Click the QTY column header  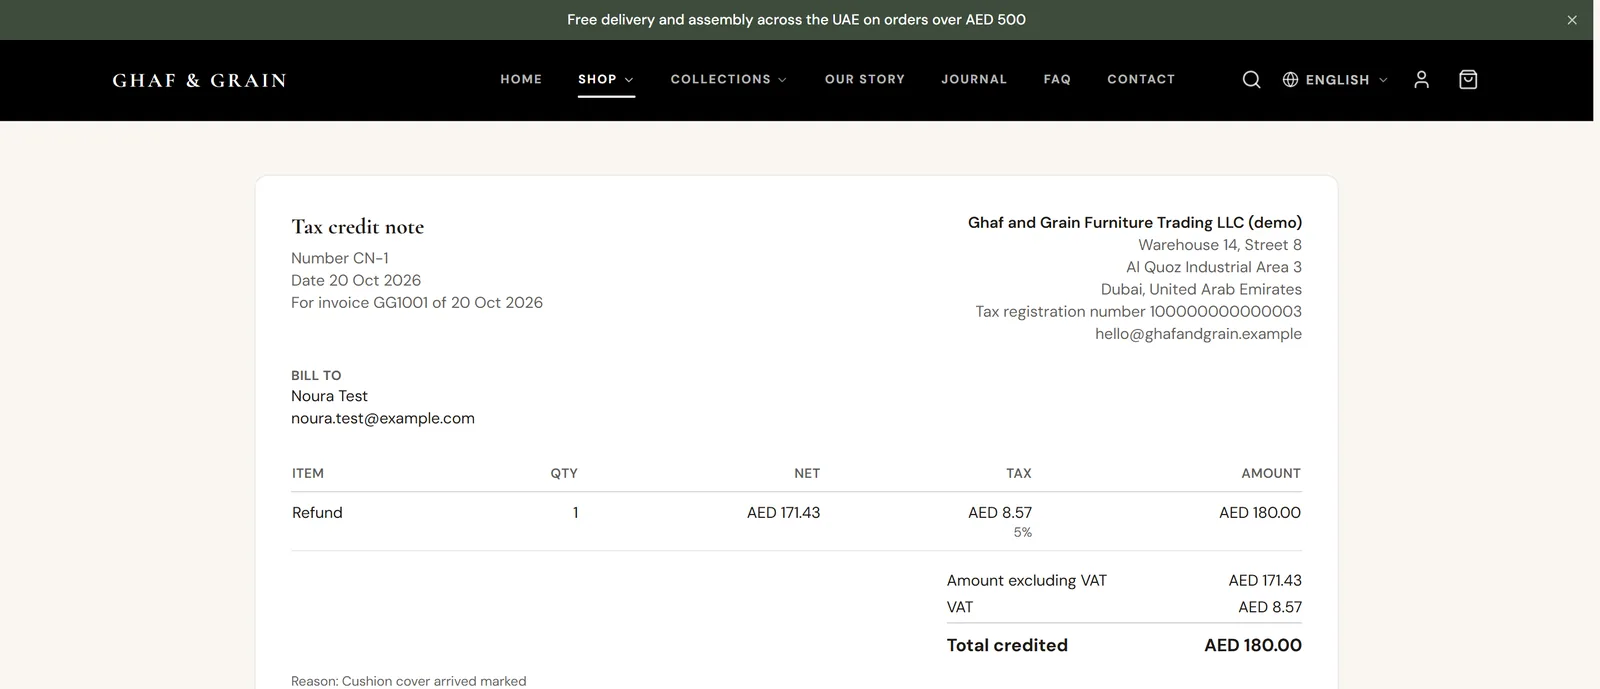coord(564,473)
